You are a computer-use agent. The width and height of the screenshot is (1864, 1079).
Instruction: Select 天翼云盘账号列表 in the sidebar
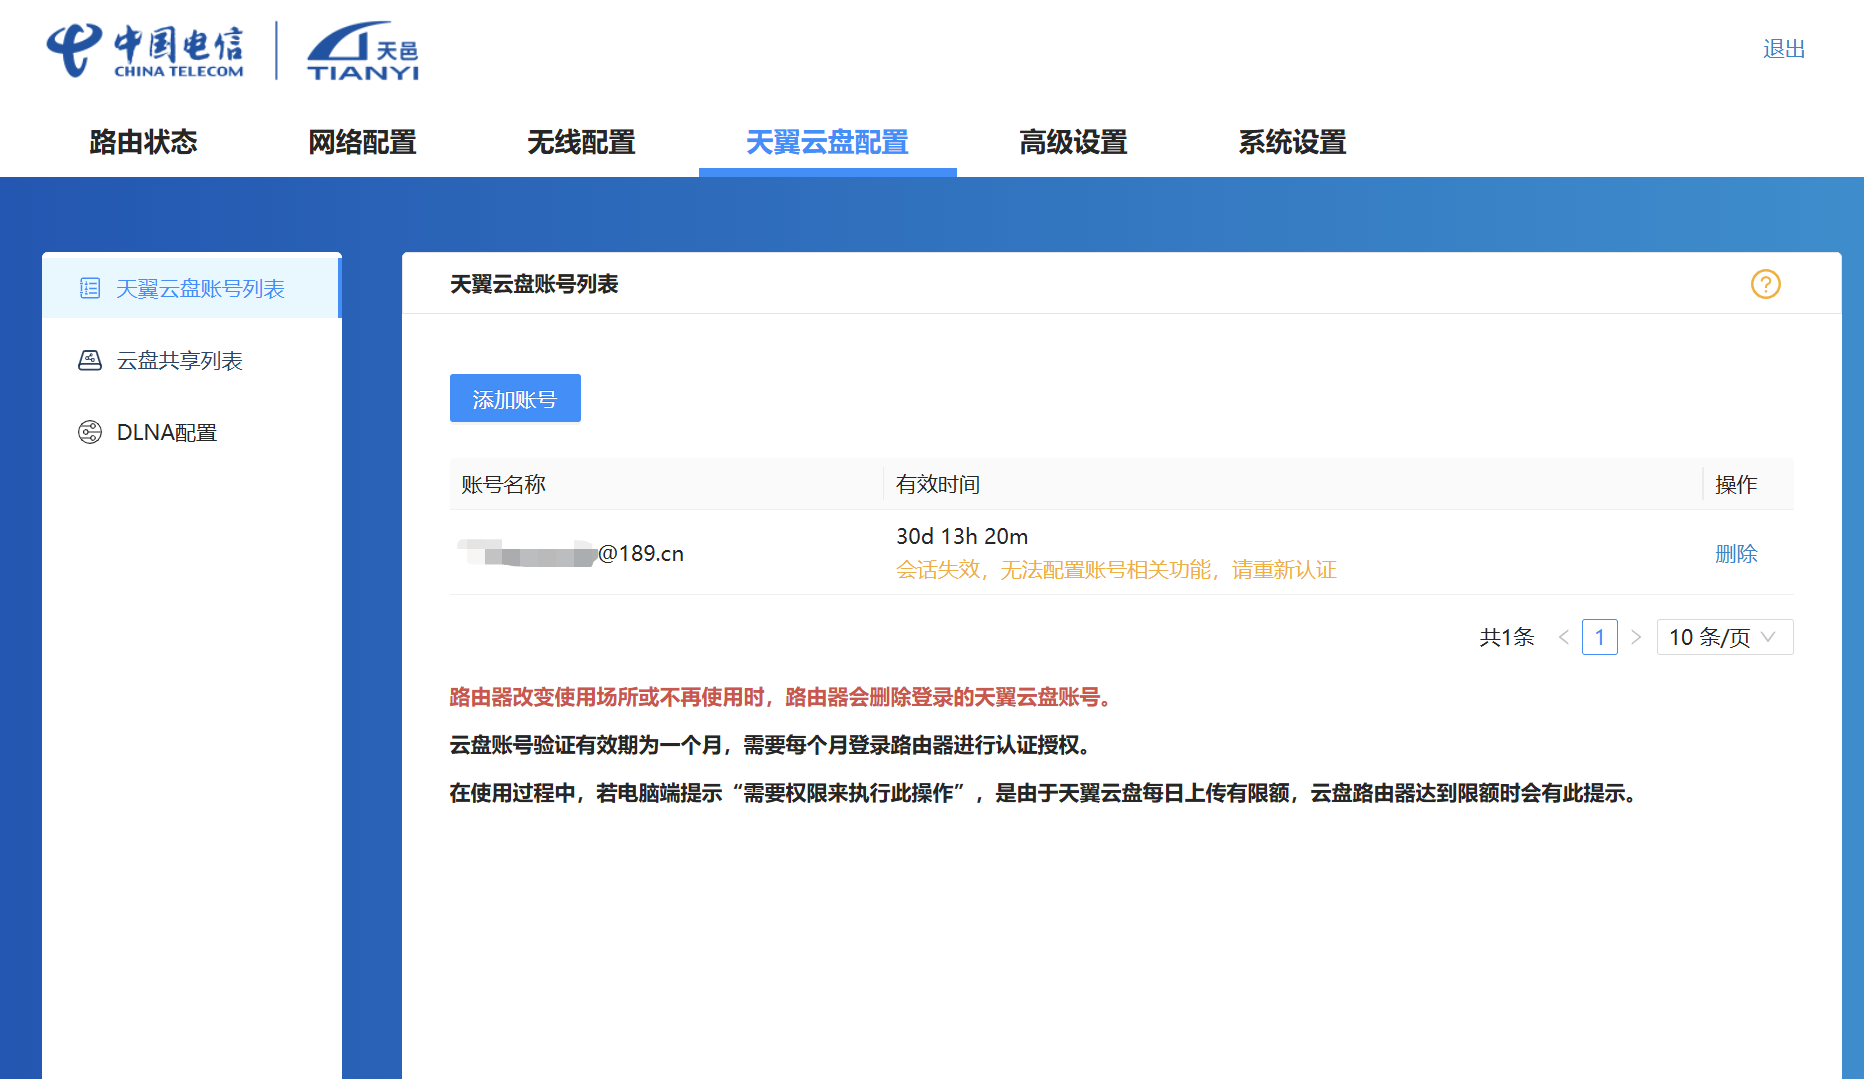pos(192,289)
